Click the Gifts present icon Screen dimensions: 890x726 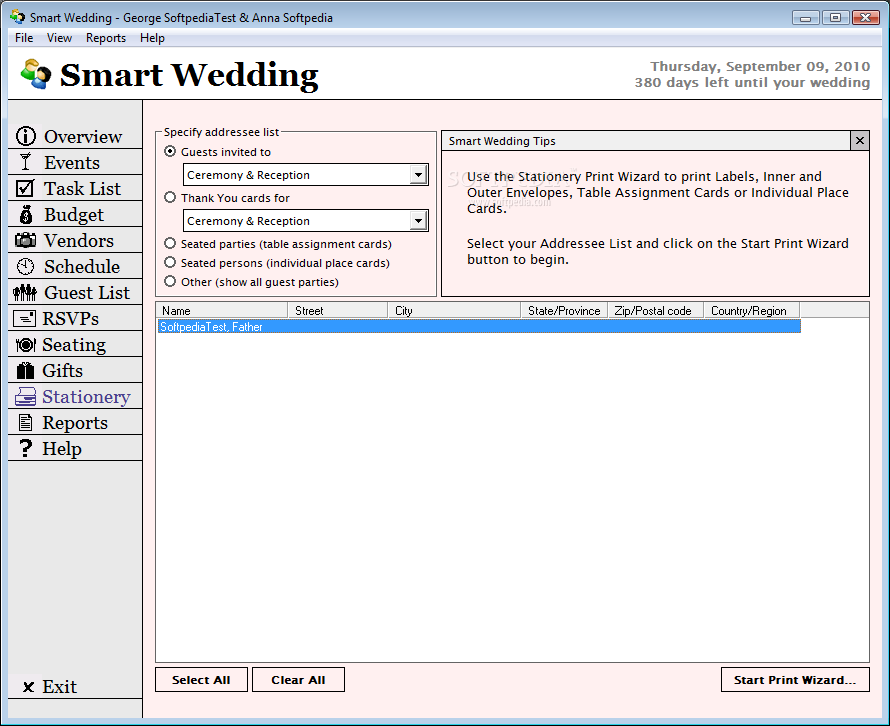coord(25,370)
